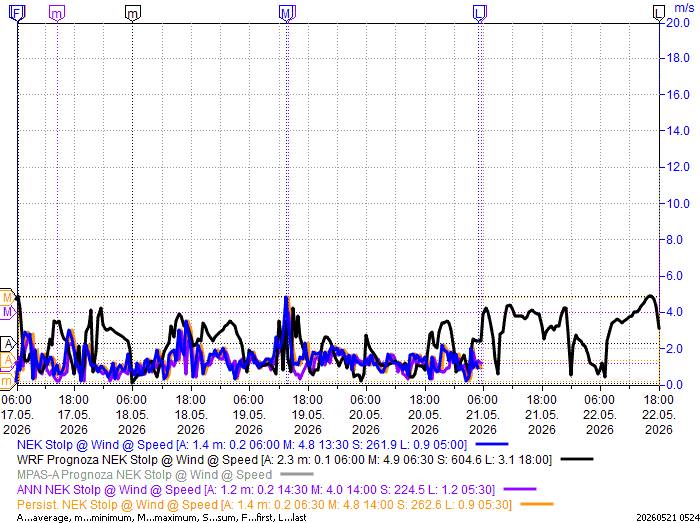Image resolution: width=700 pixels, height=523 pixels.
Task: Click the blue M maximum marker at top
Action: point(287,13)
